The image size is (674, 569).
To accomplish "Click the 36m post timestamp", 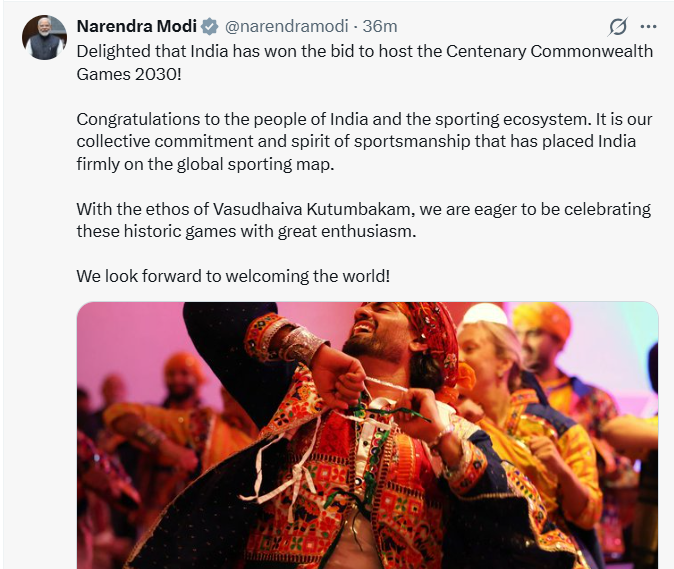I will tap(380, 26).
